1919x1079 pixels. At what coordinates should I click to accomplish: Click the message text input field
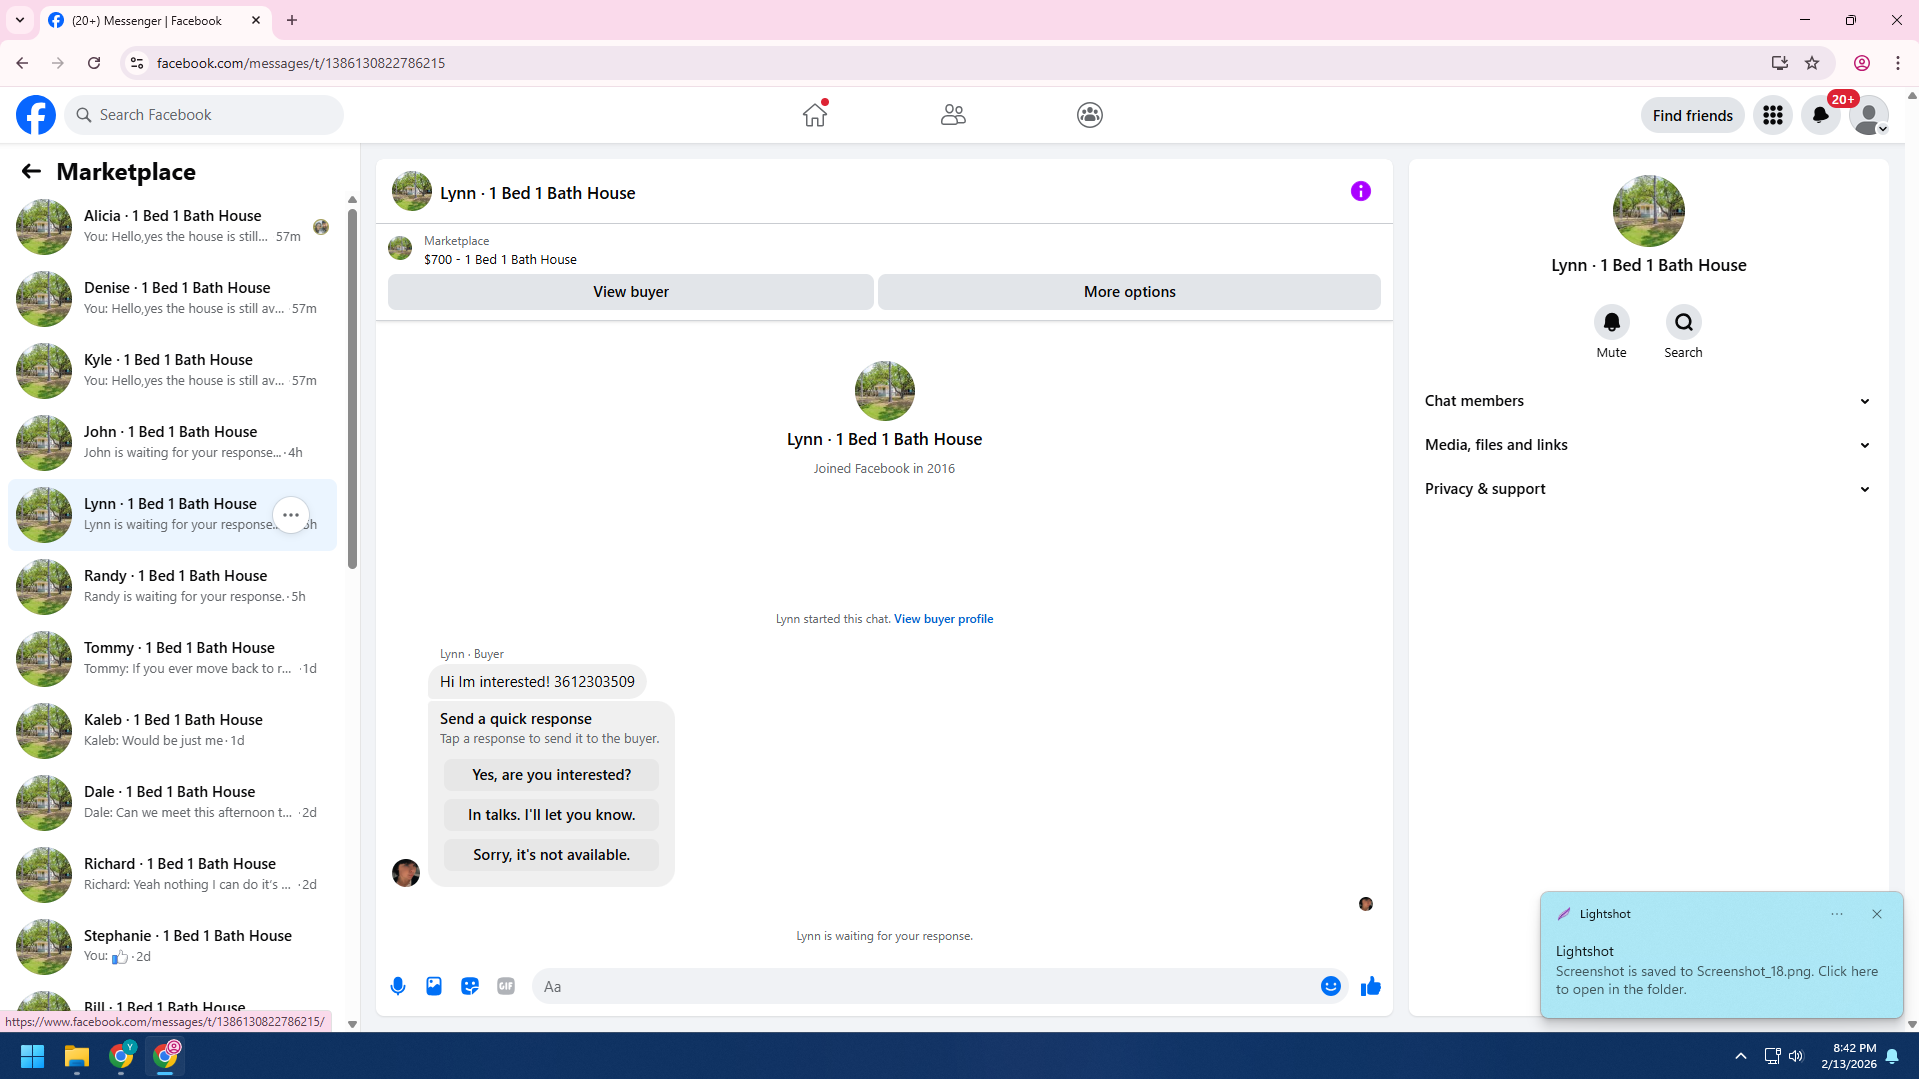[925, 986]
